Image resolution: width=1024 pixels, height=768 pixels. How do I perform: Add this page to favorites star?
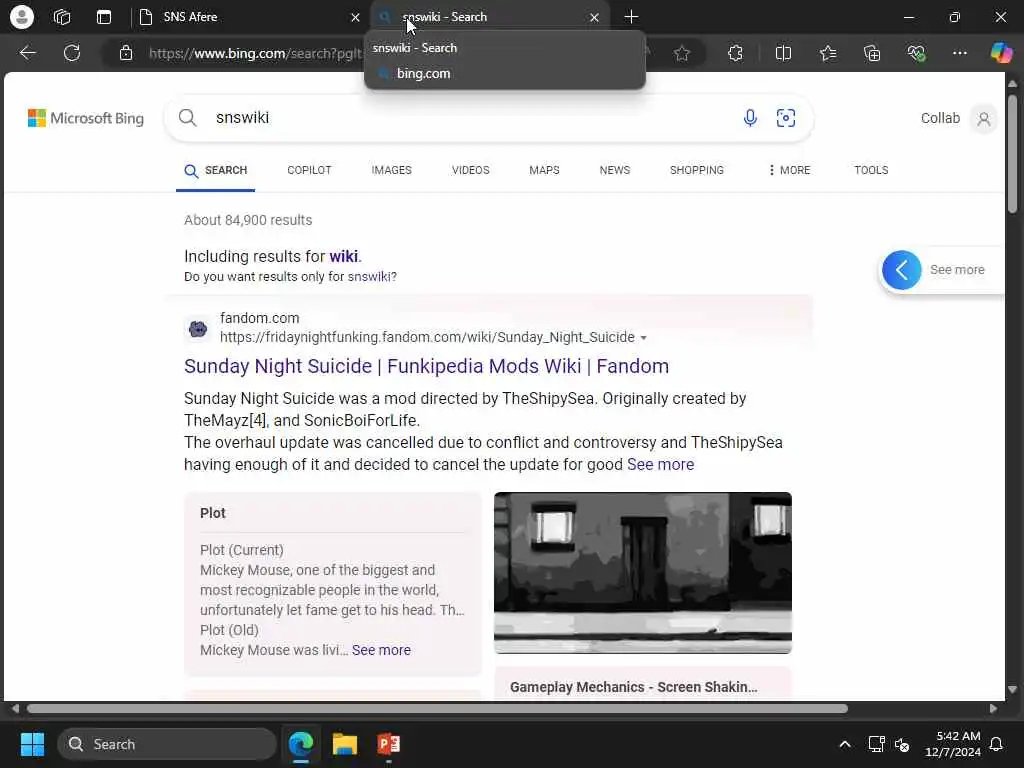pos(682,53)
